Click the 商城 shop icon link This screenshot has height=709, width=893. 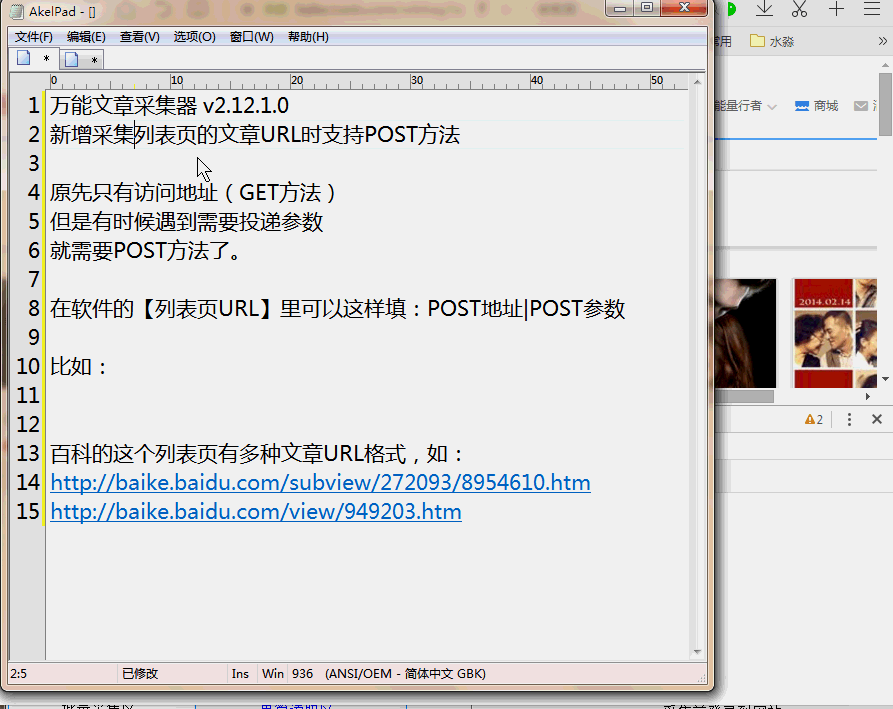(x=816, y=106)
